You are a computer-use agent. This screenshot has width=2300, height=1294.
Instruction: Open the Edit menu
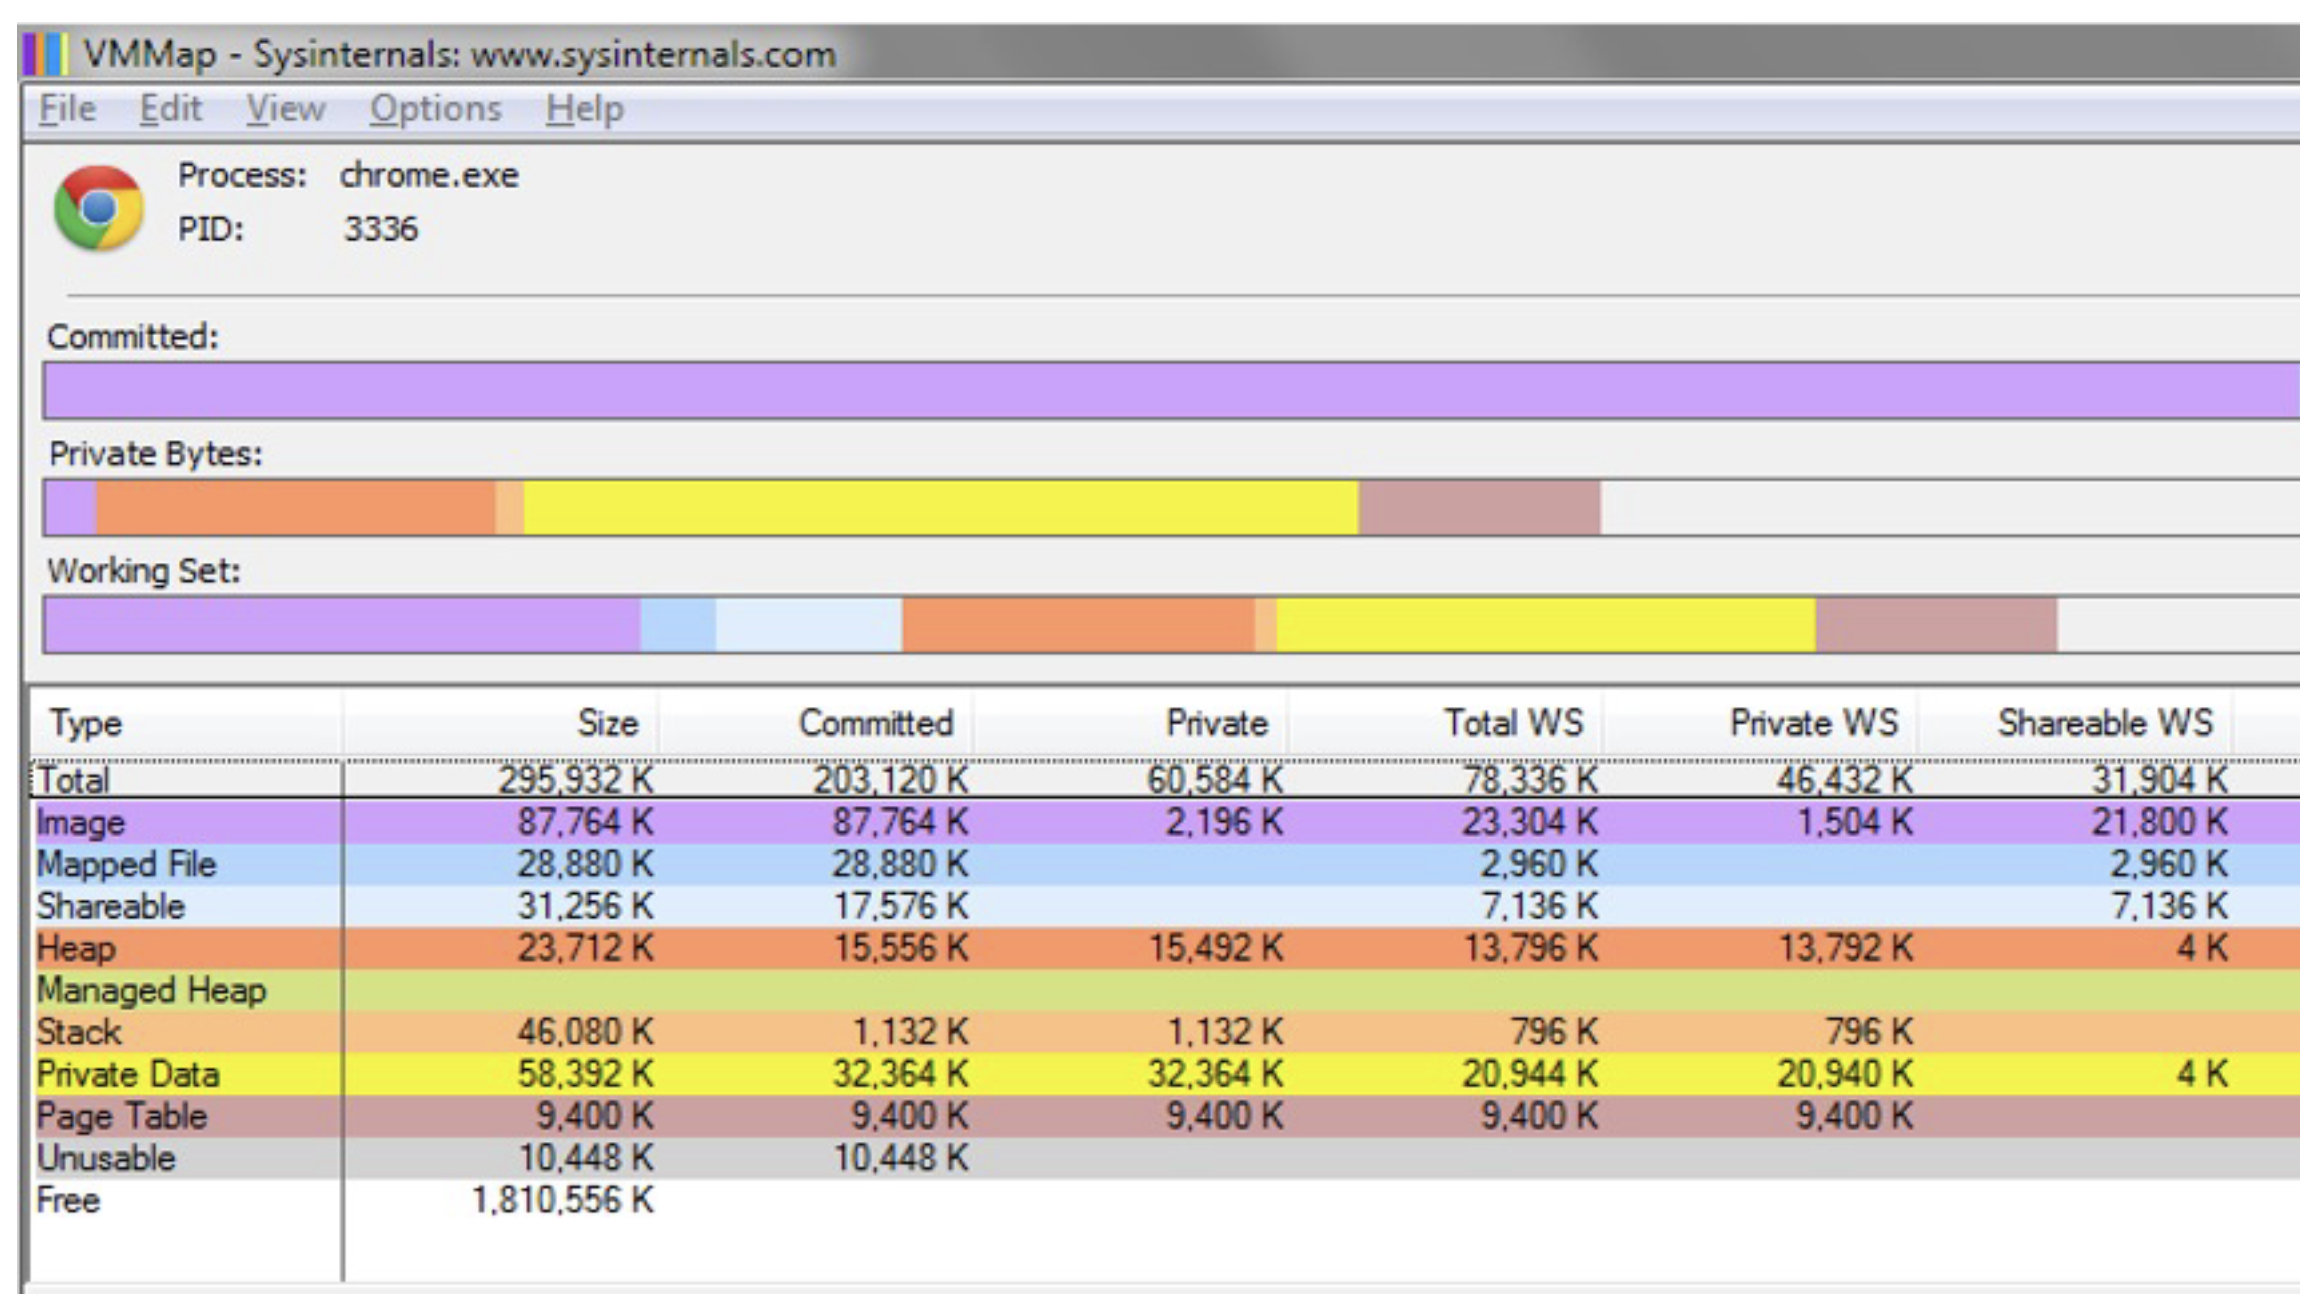click(x=170, y=108)
